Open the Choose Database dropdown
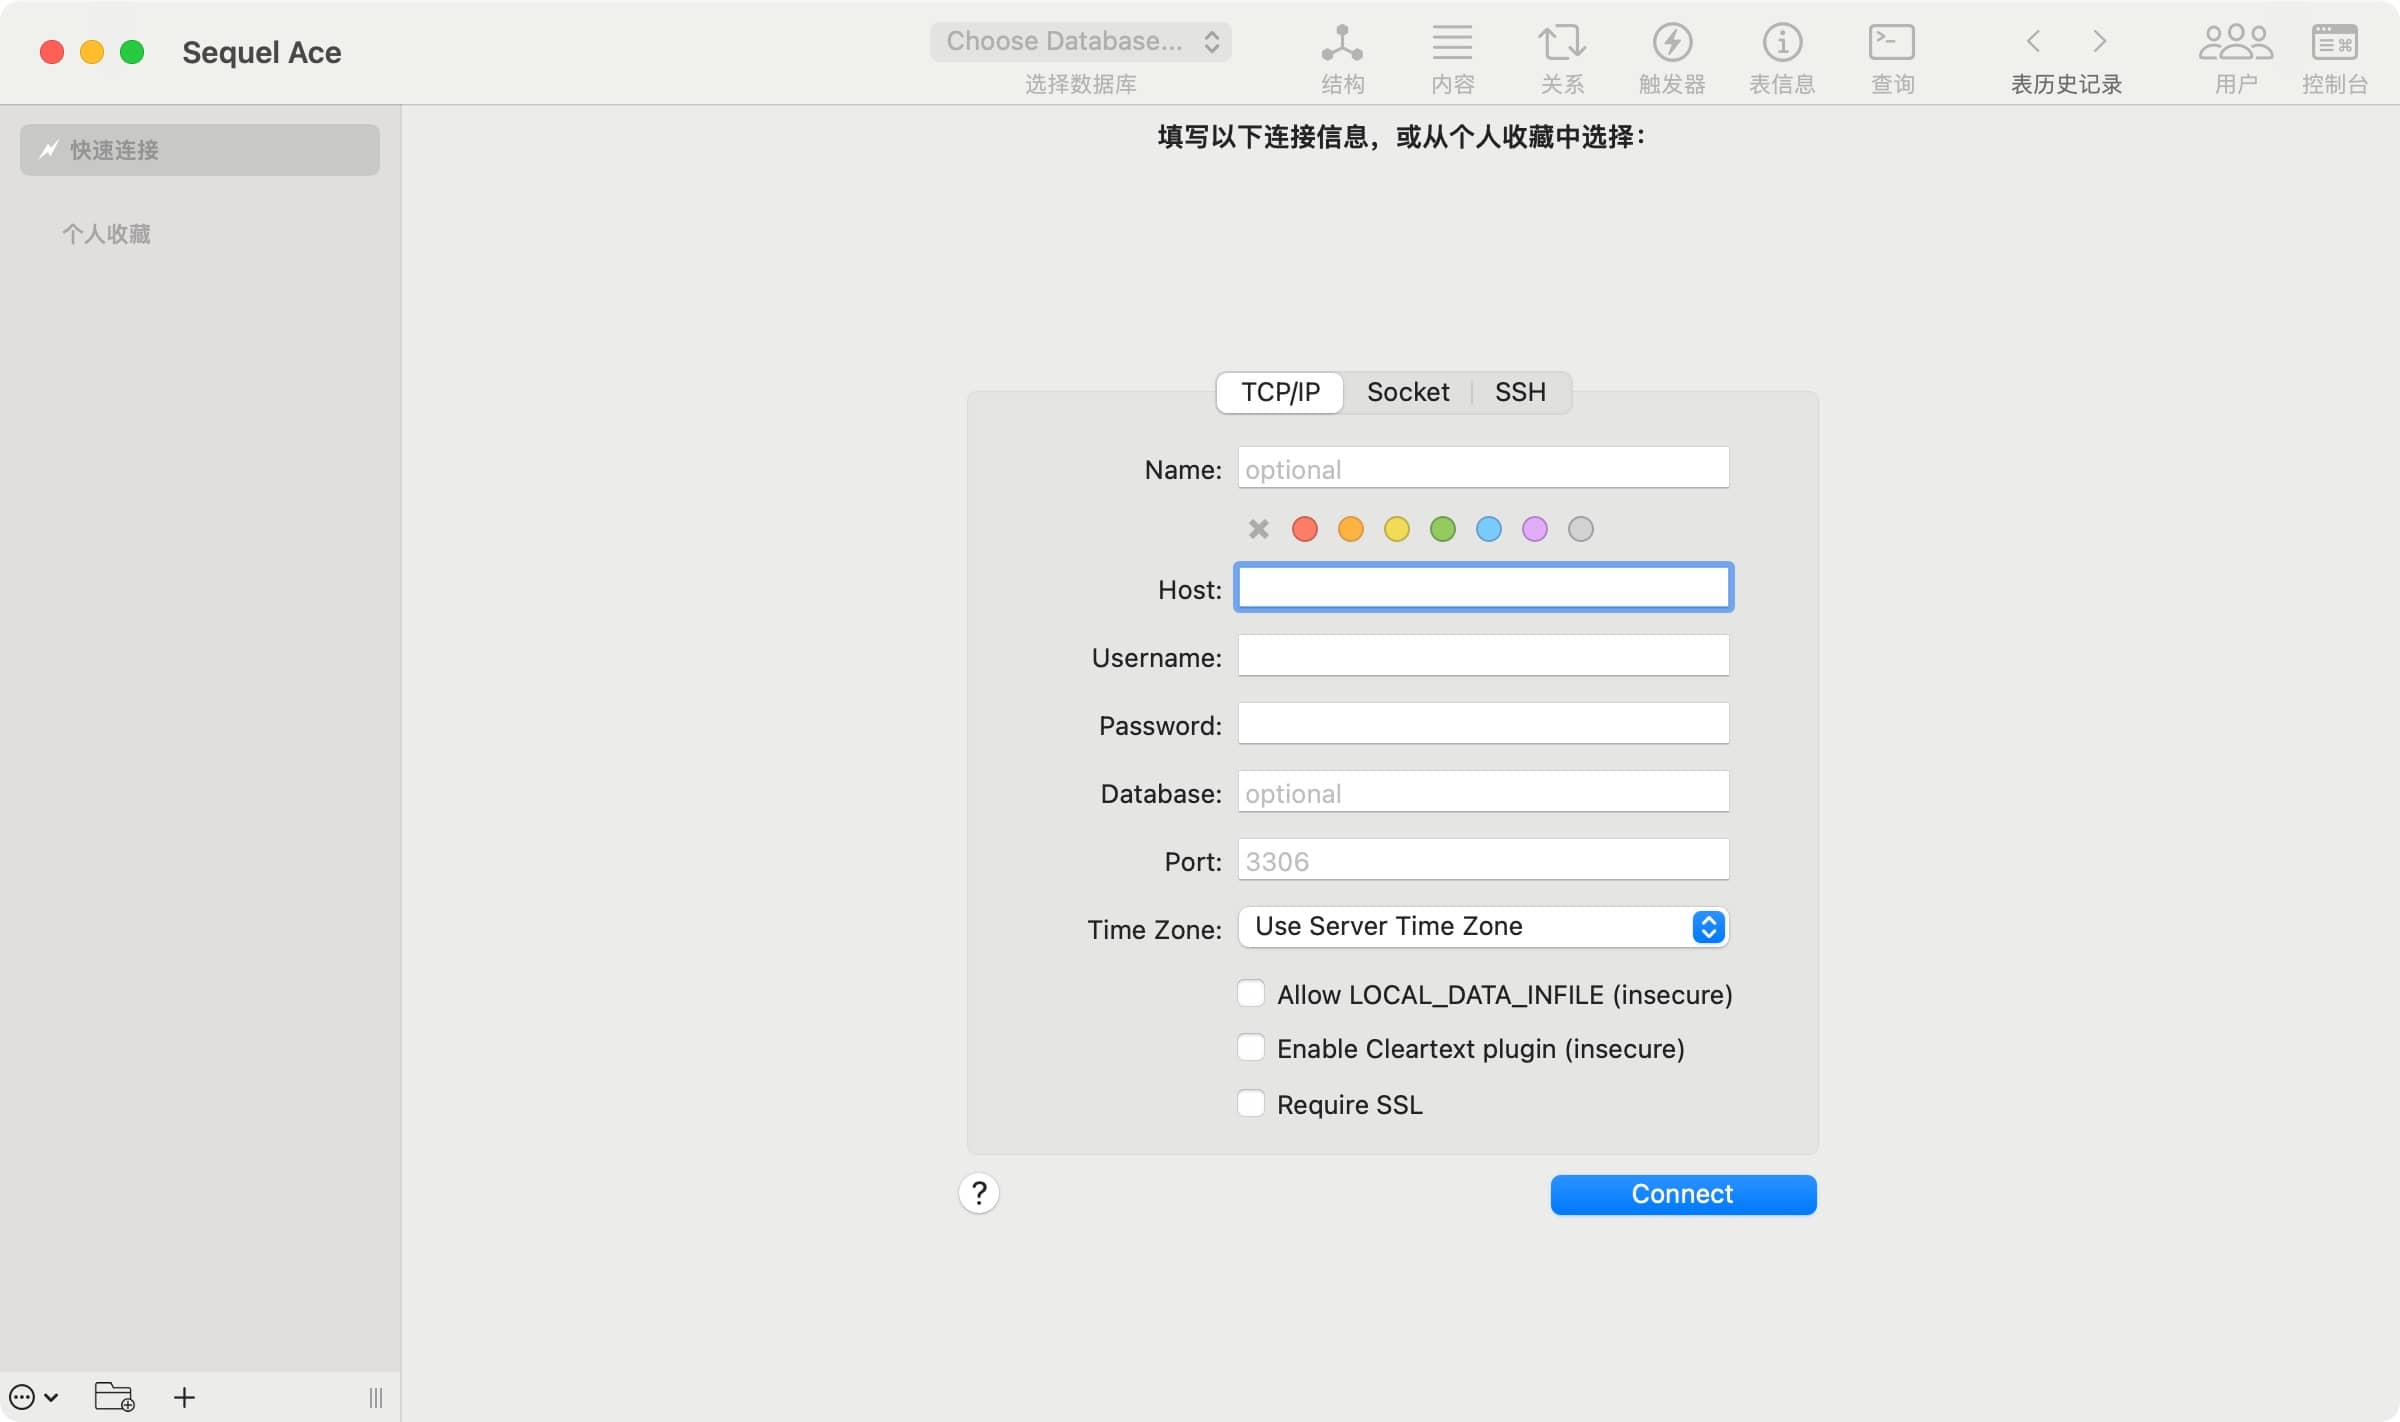The width and height of the screenshot is (2400, 1422). (1080, 41)
